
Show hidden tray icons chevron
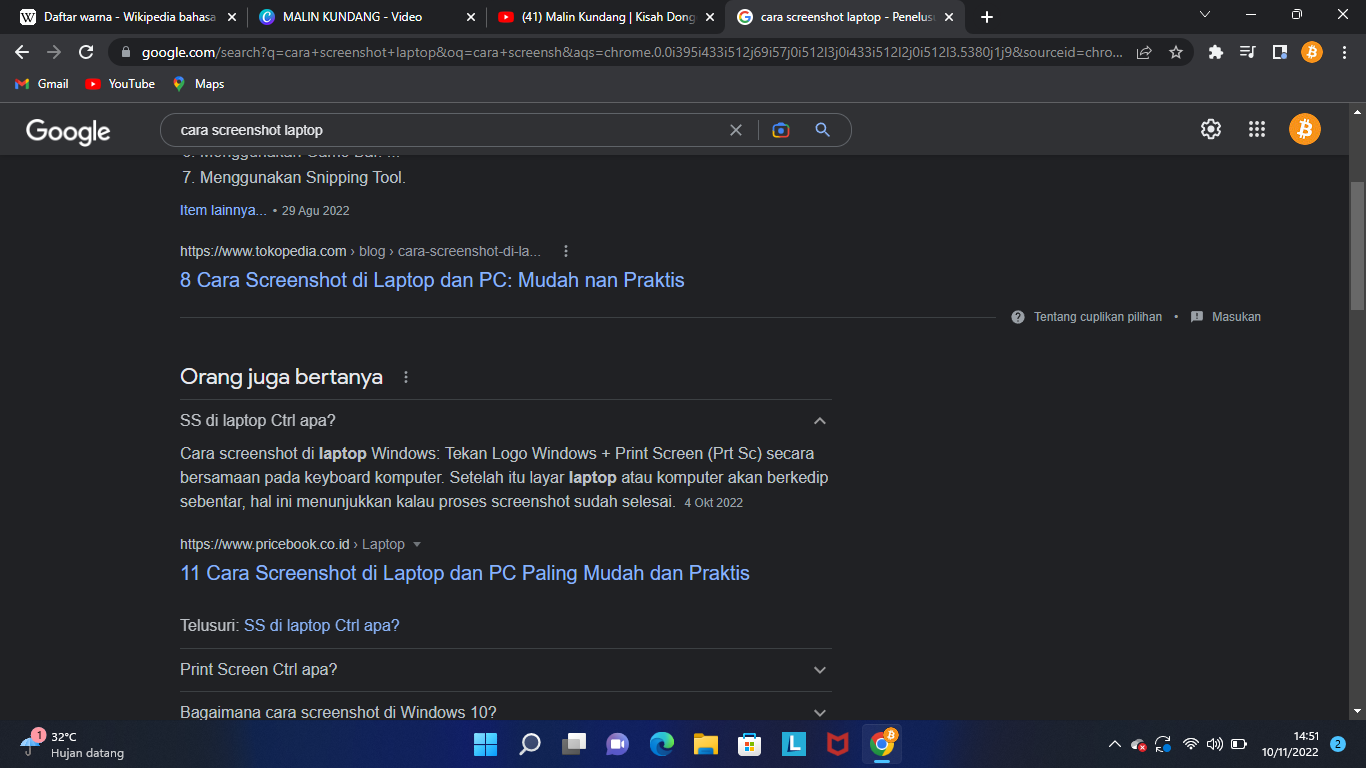(x=1115, y=744)
